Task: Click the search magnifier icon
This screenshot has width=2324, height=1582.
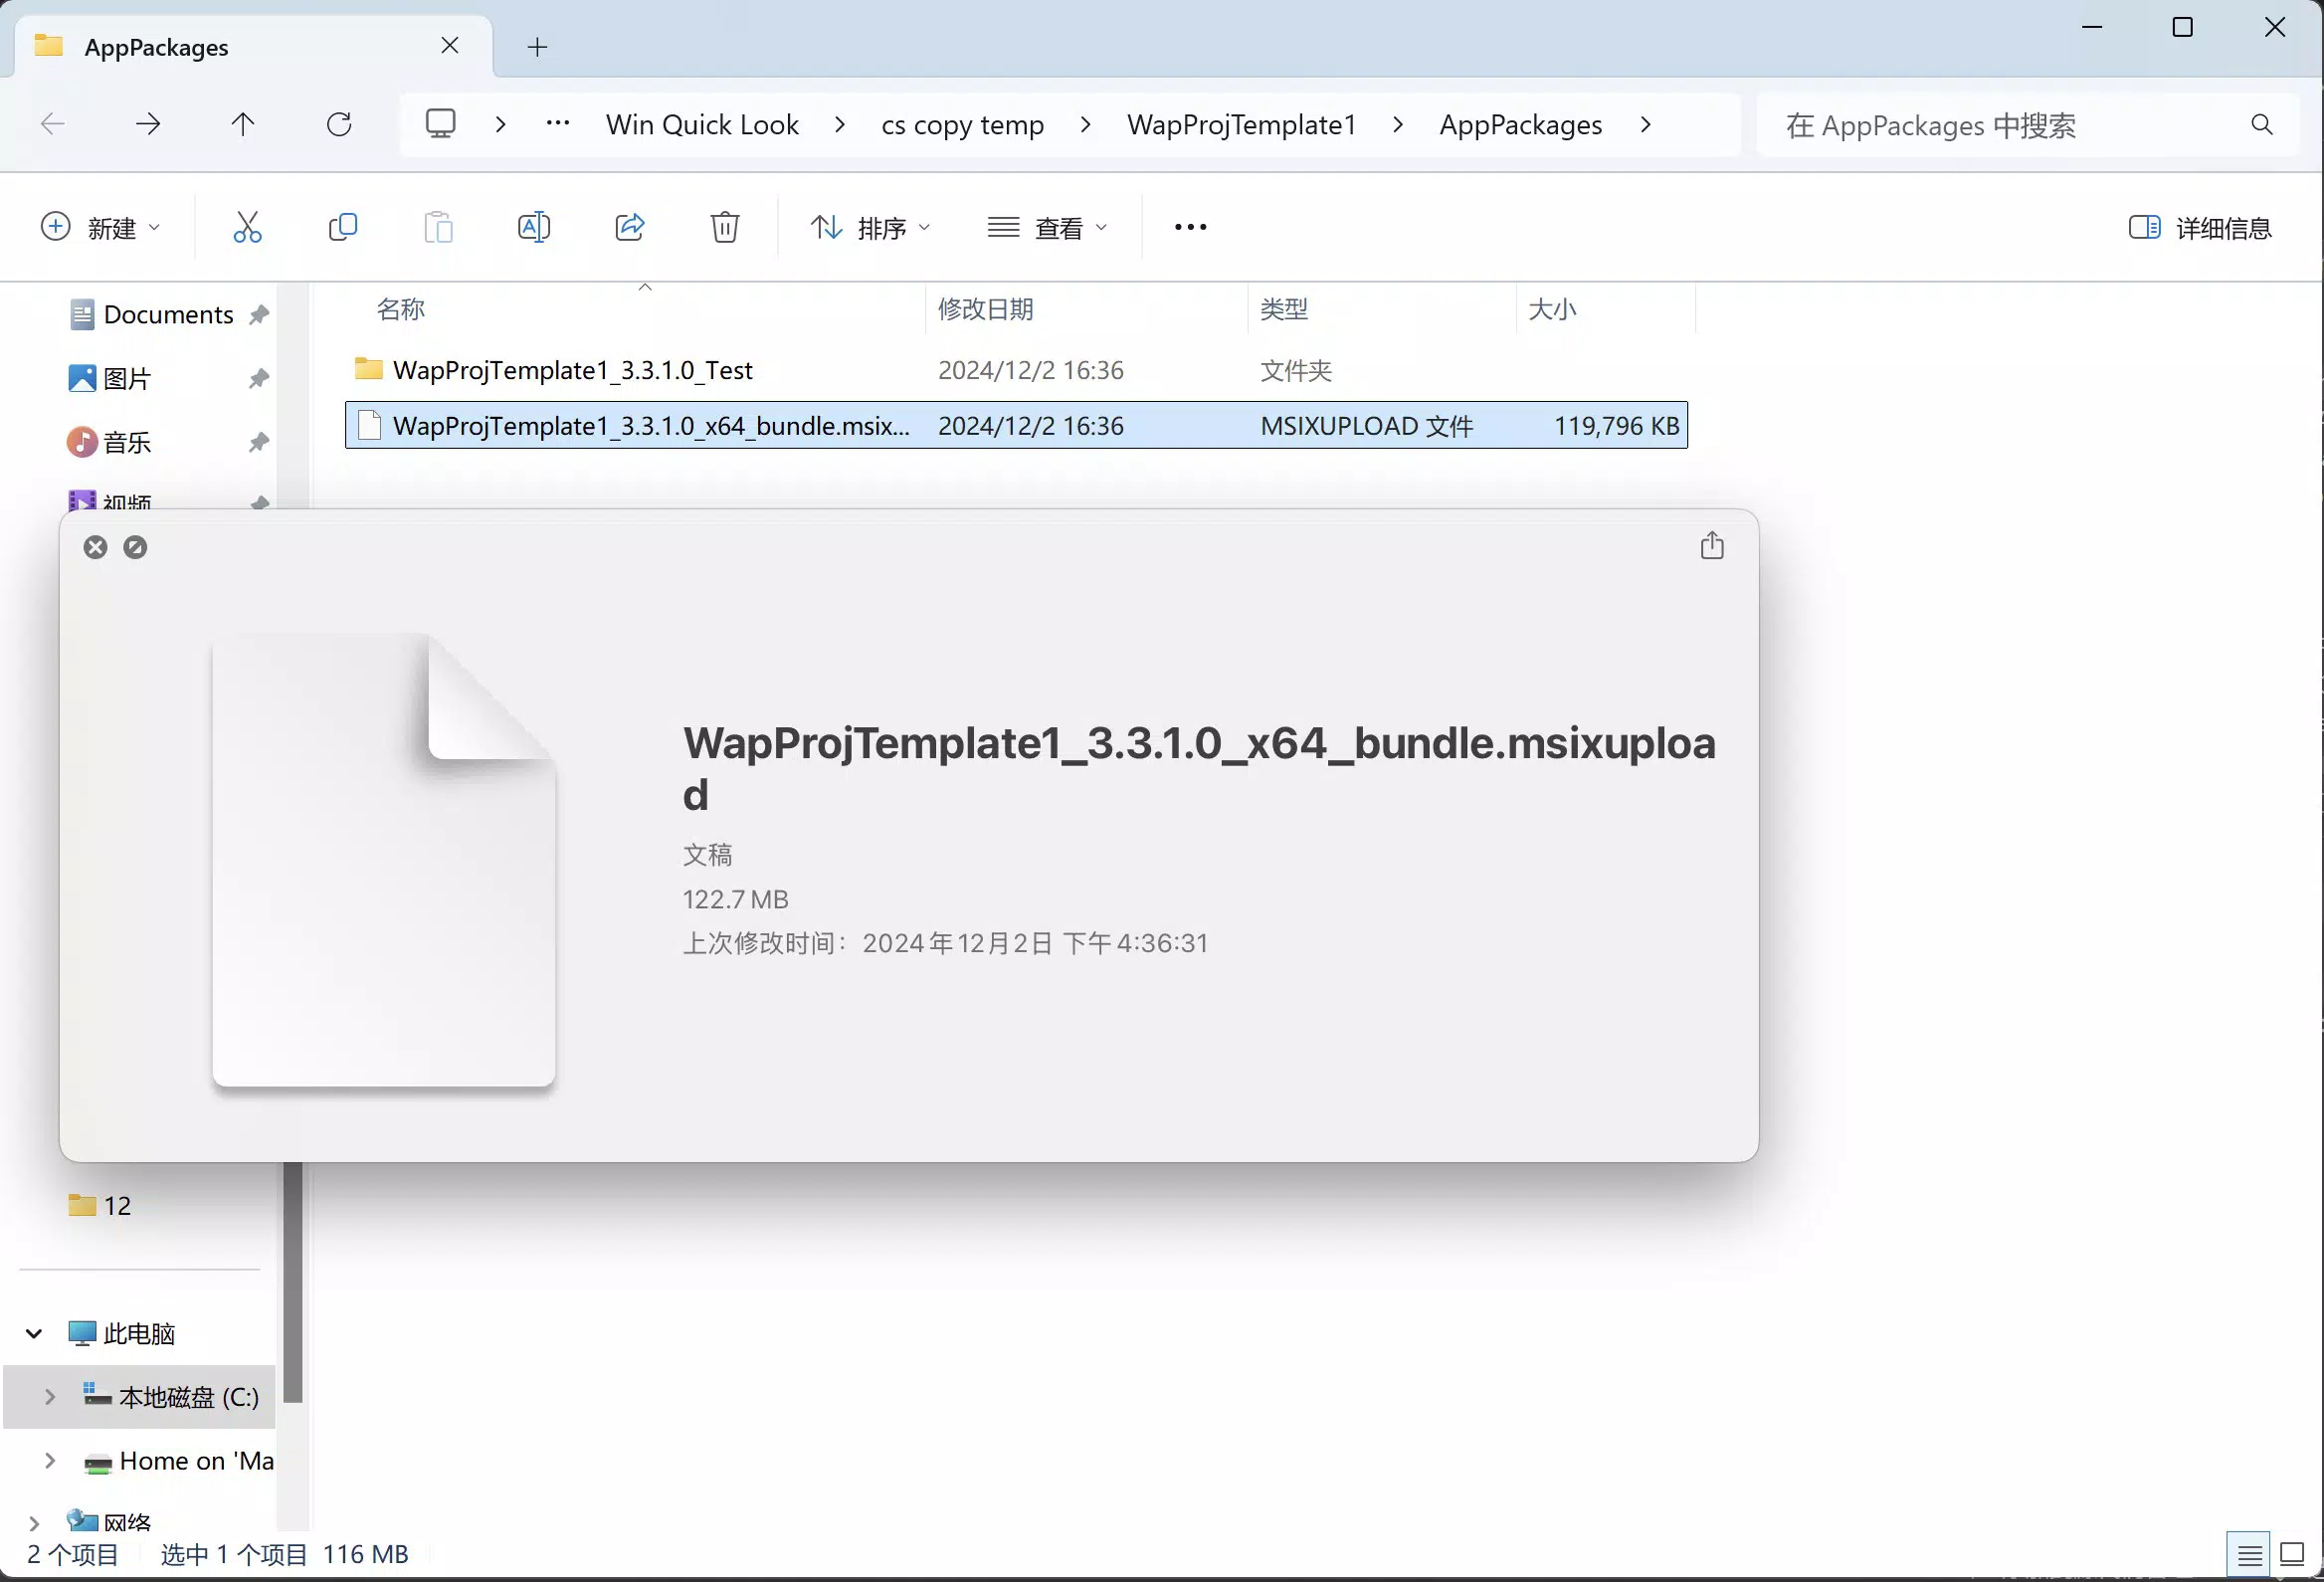Action: tap(2262, 124)
